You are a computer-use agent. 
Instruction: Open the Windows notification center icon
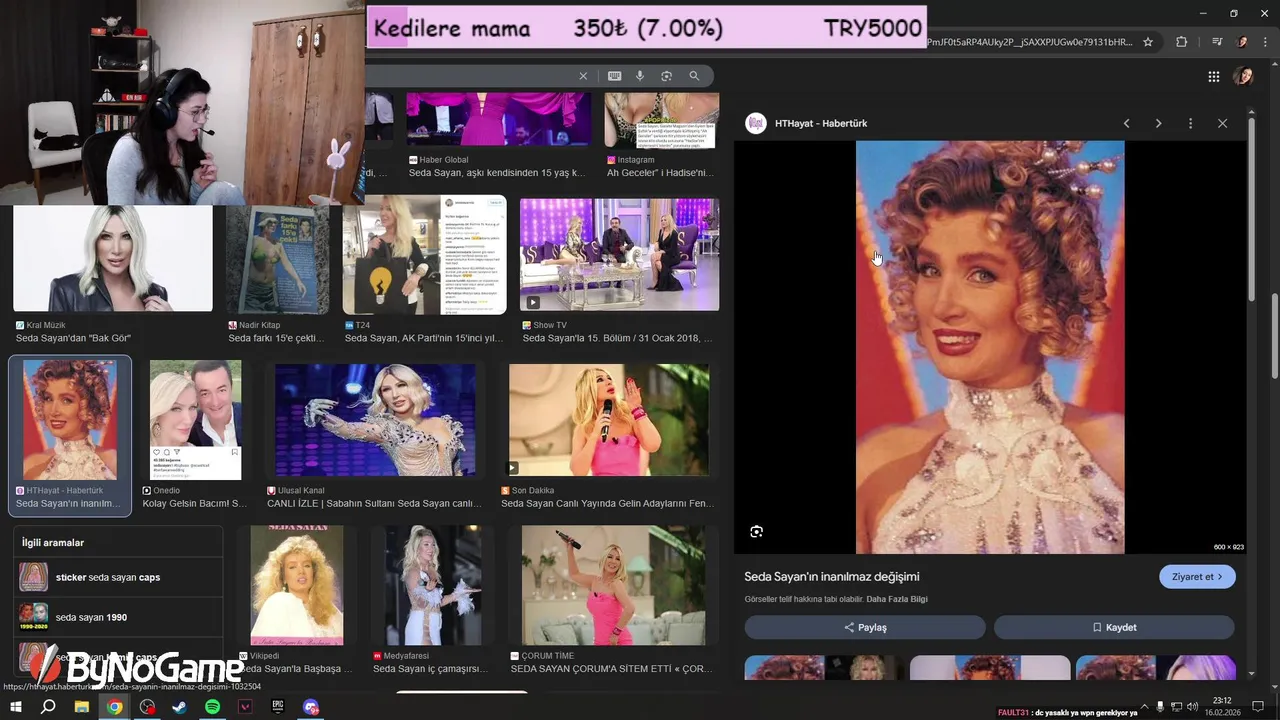(x=1258, y=707)
